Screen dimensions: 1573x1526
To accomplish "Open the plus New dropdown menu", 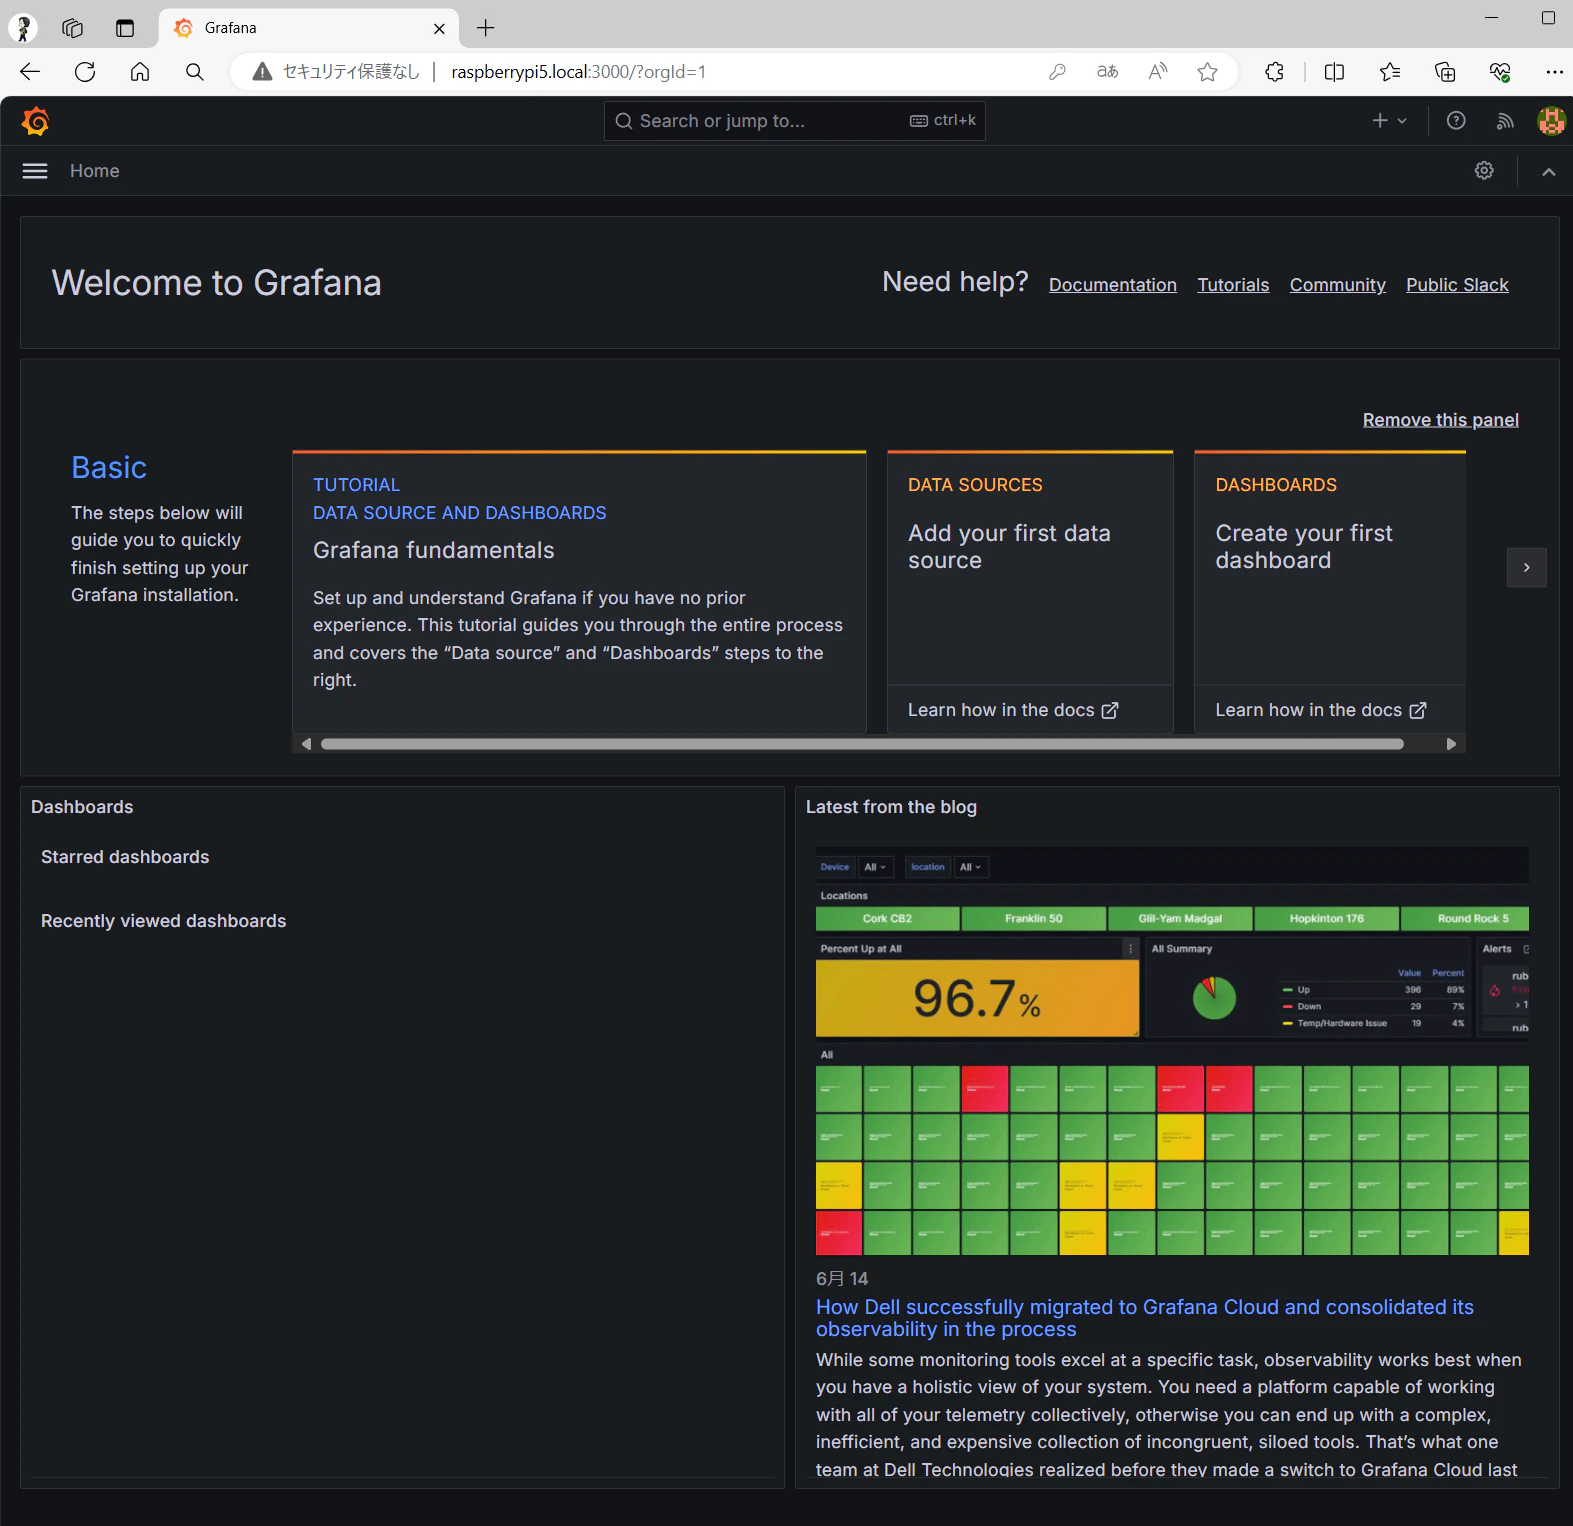I will click(1389, 121).
